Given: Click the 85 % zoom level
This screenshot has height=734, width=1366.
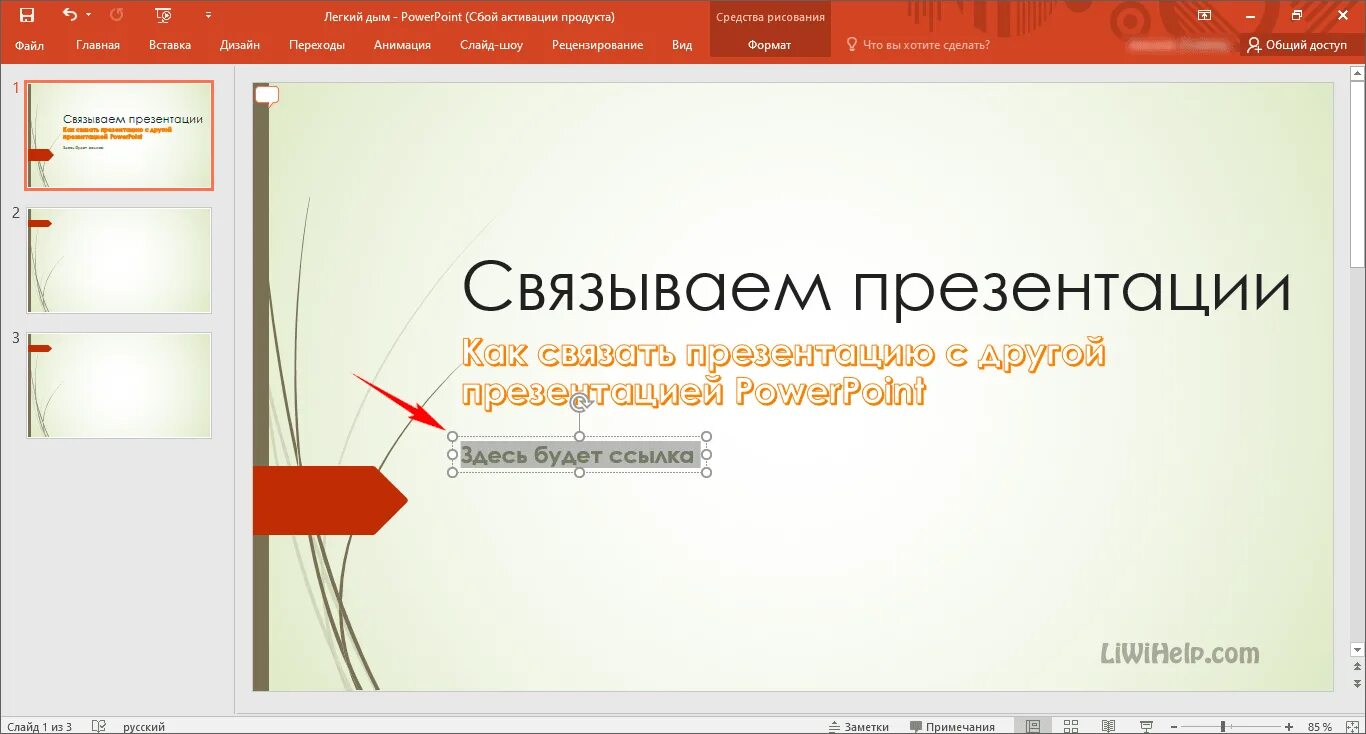Looking at the screenshot, I should pyautogui.click(x=1319, y=726).
